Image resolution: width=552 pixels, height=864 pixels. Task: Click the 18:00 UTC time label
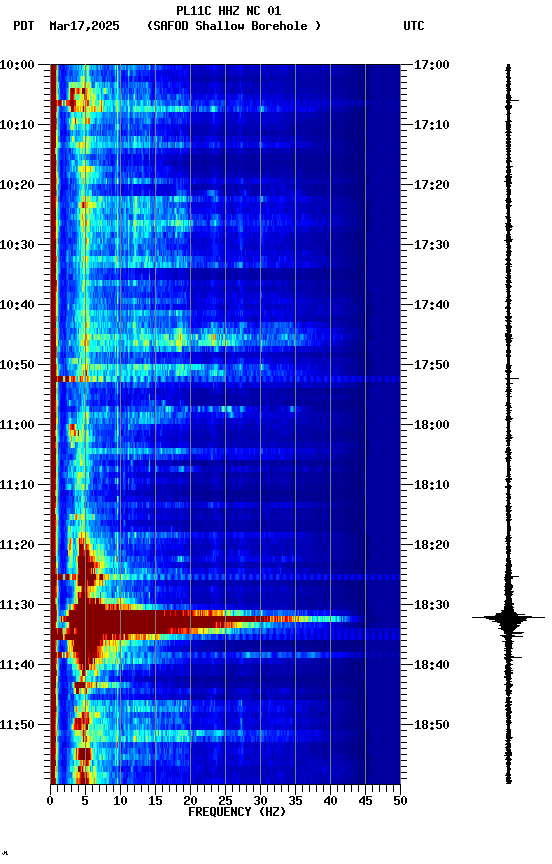(x=432, y=425)
